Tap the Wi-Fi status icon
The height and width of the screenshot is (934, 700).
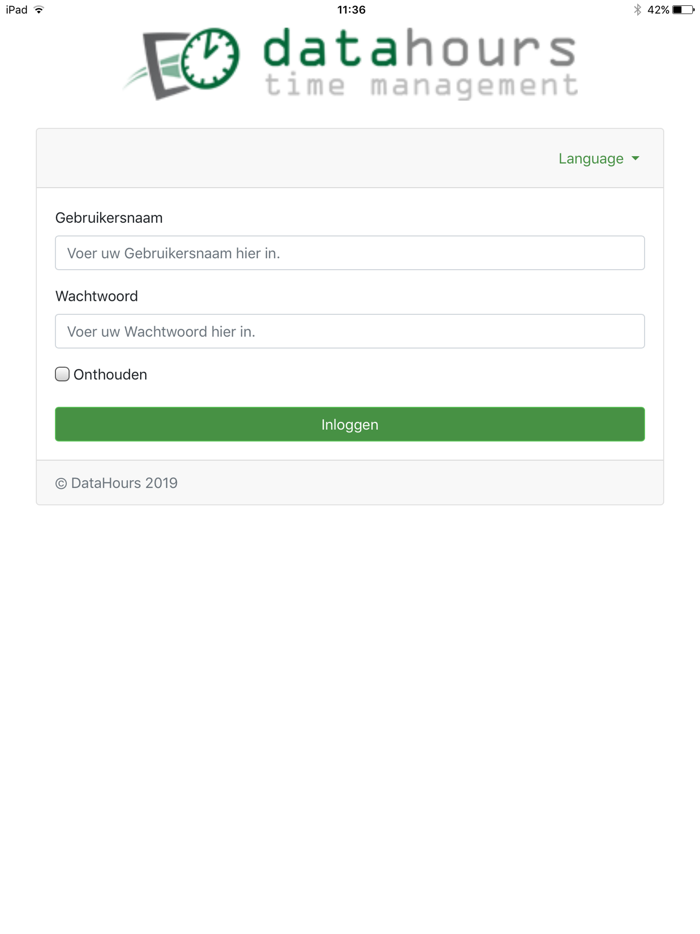click(39, 10)
